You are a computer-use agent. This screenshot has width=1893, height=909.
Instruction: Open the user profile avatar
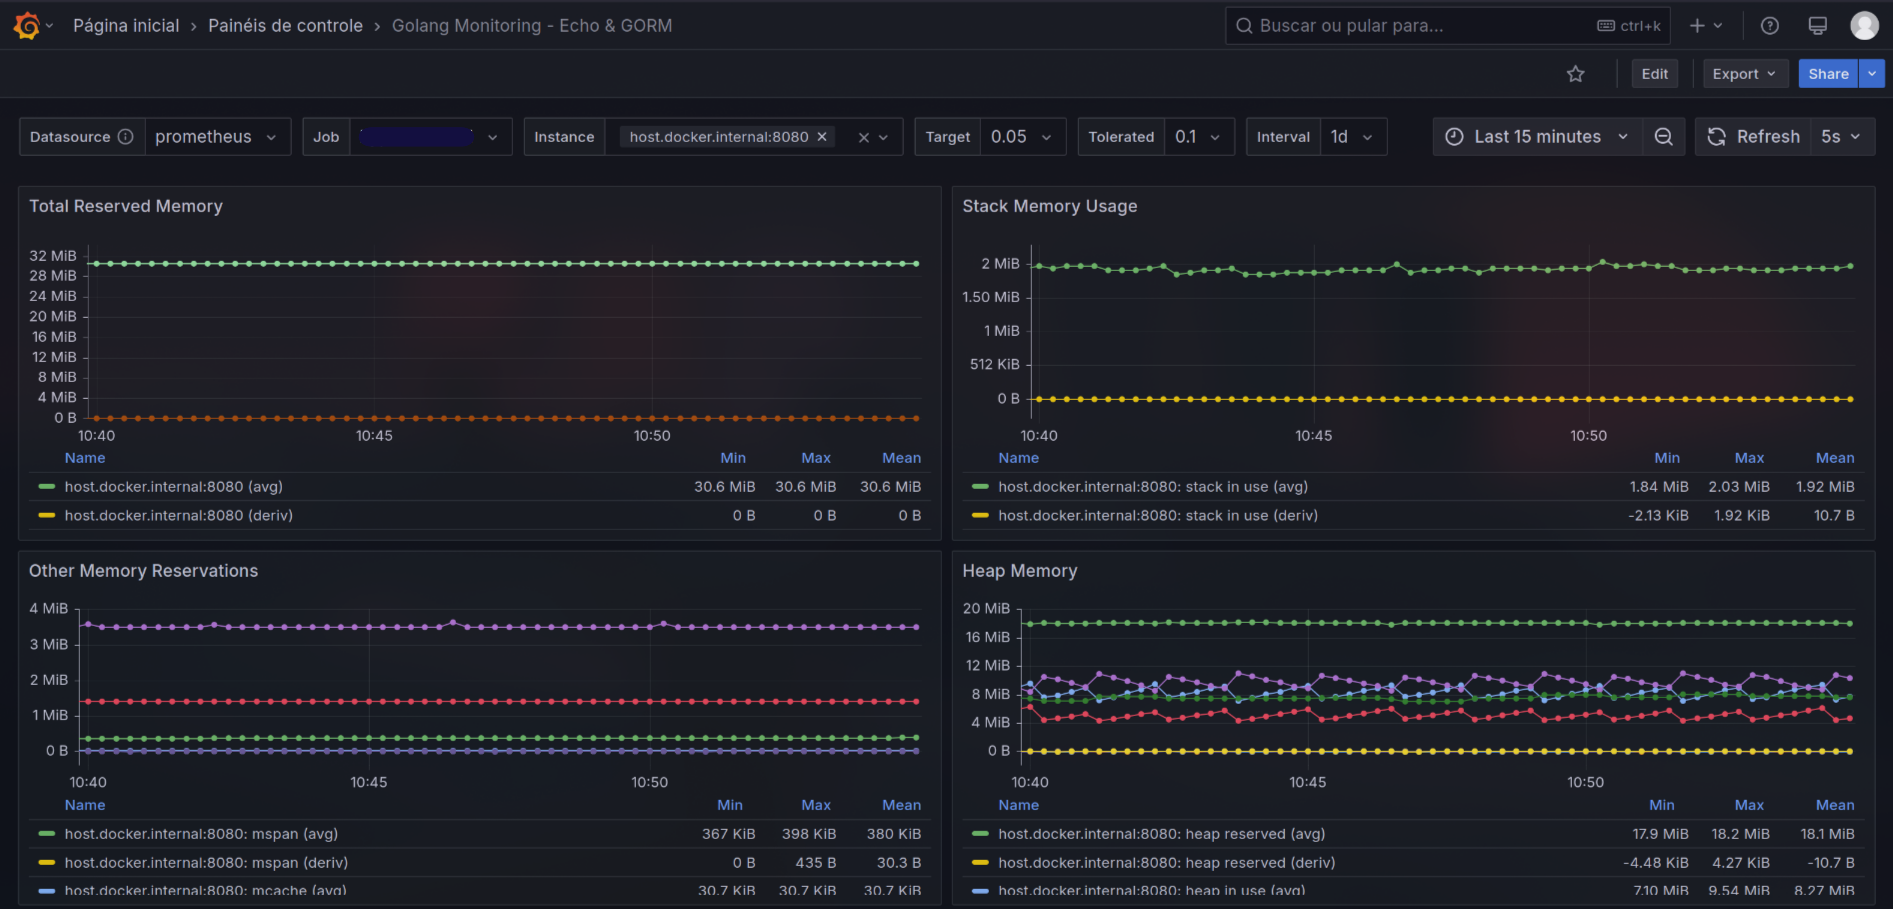point(1864,26)
